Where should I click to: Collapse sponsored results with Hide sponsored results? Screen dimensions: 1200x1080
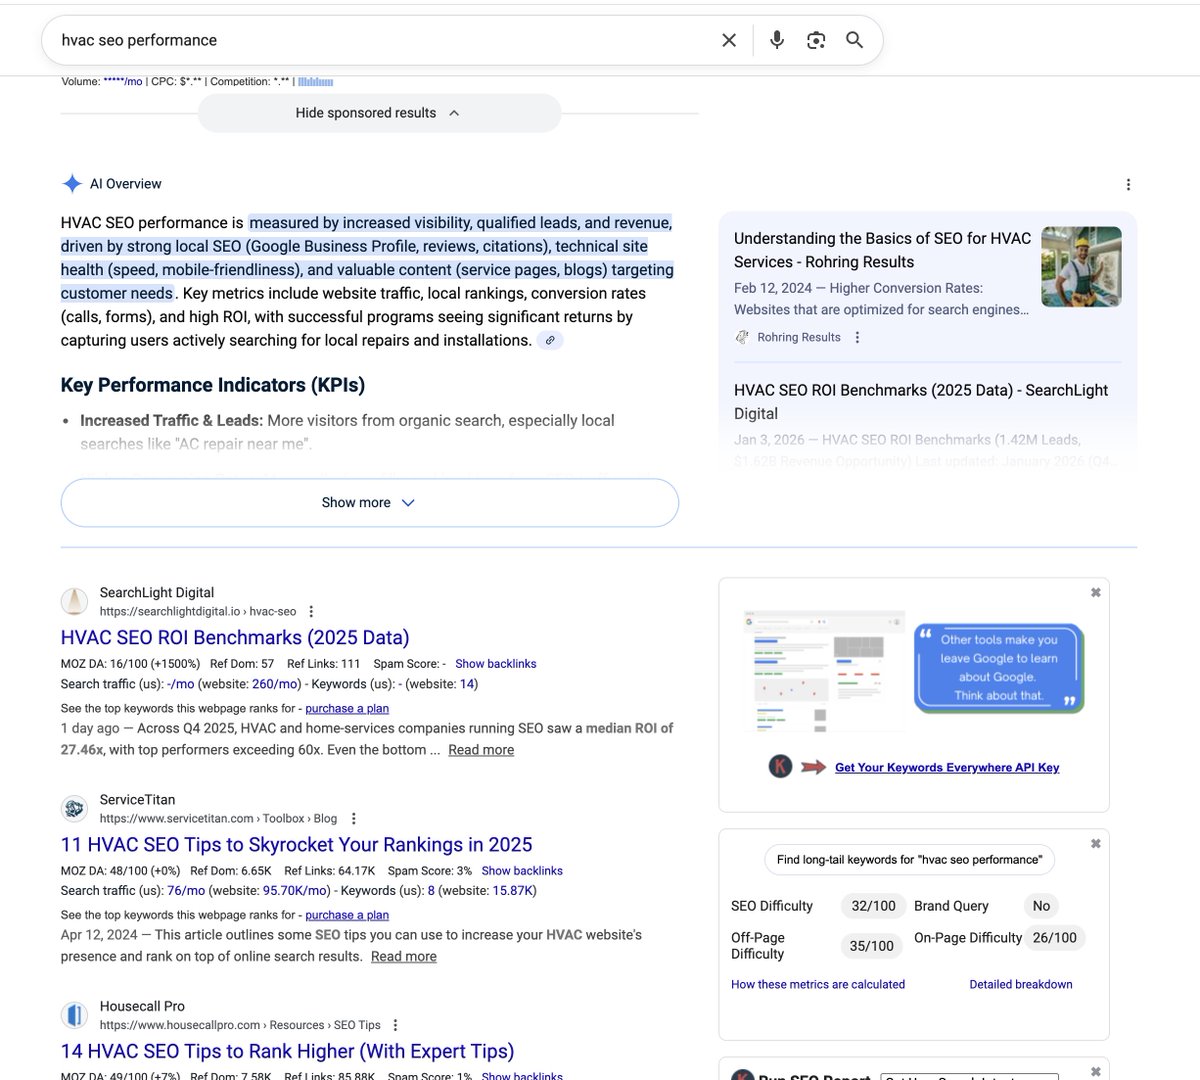379,113
